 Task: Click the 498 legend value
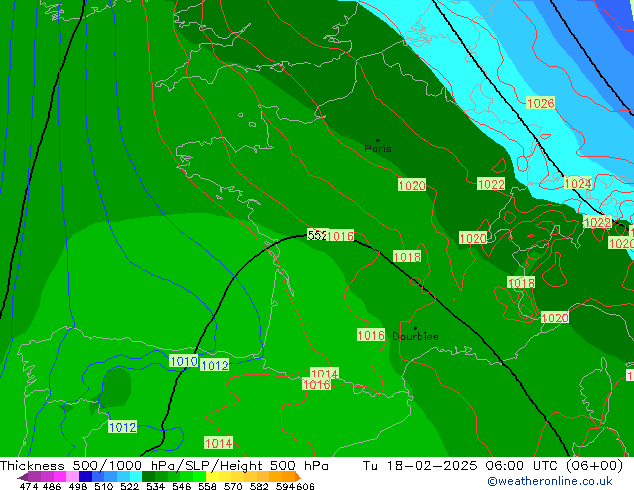coord(77,486)
